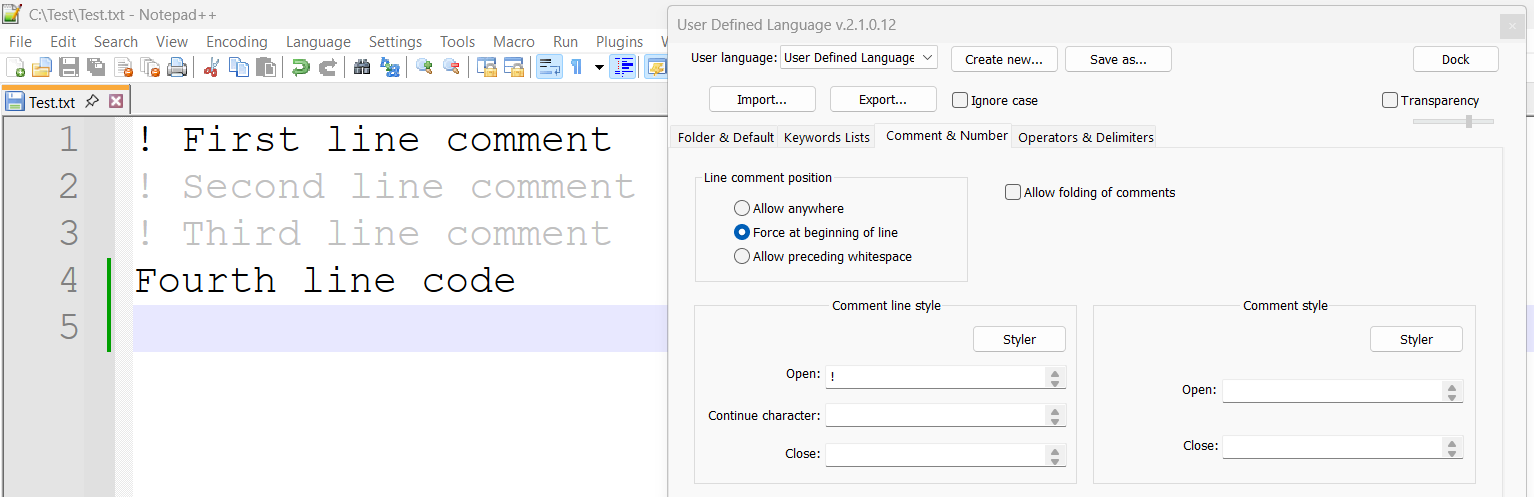Toggle word wrap toolbar icon
Viewport: 1534px width, 497px height.
click(x=549, y=68)
